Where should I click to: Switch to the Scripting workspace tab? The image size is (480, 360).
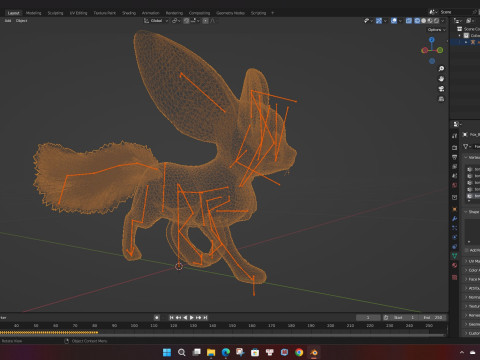[x=258, y=13]
